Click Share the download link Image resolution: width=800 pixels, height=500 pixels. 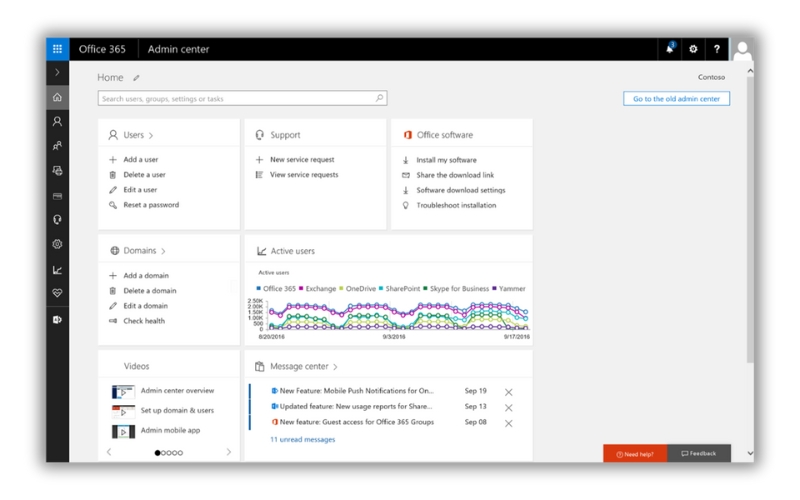point(455,175)
